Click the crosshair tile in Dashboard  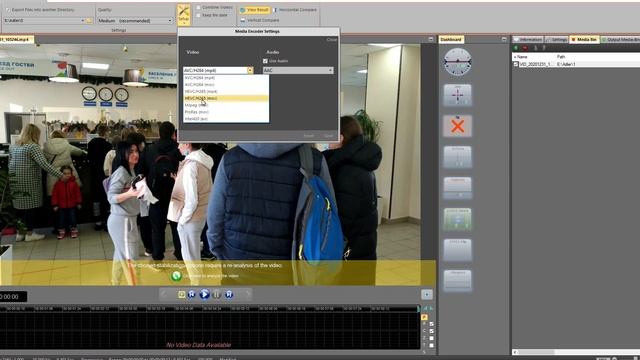458,95
